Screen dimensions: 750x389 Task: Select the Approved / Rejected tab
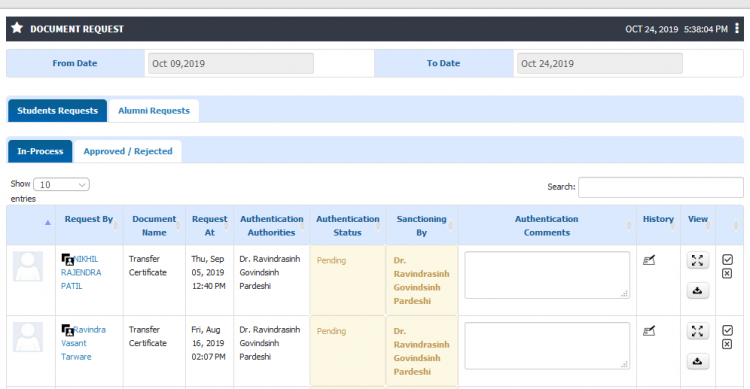pos(128,151)
